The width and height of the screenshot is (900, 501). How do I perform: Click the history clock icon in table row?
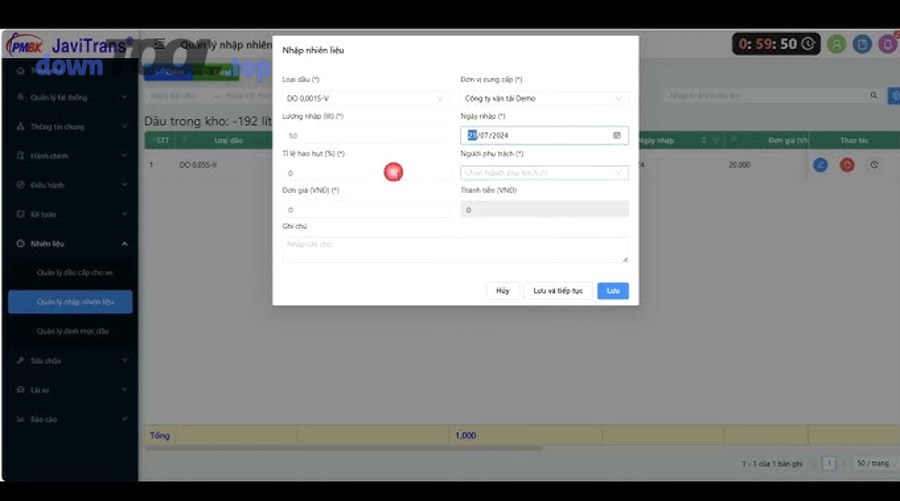[874, 165]
